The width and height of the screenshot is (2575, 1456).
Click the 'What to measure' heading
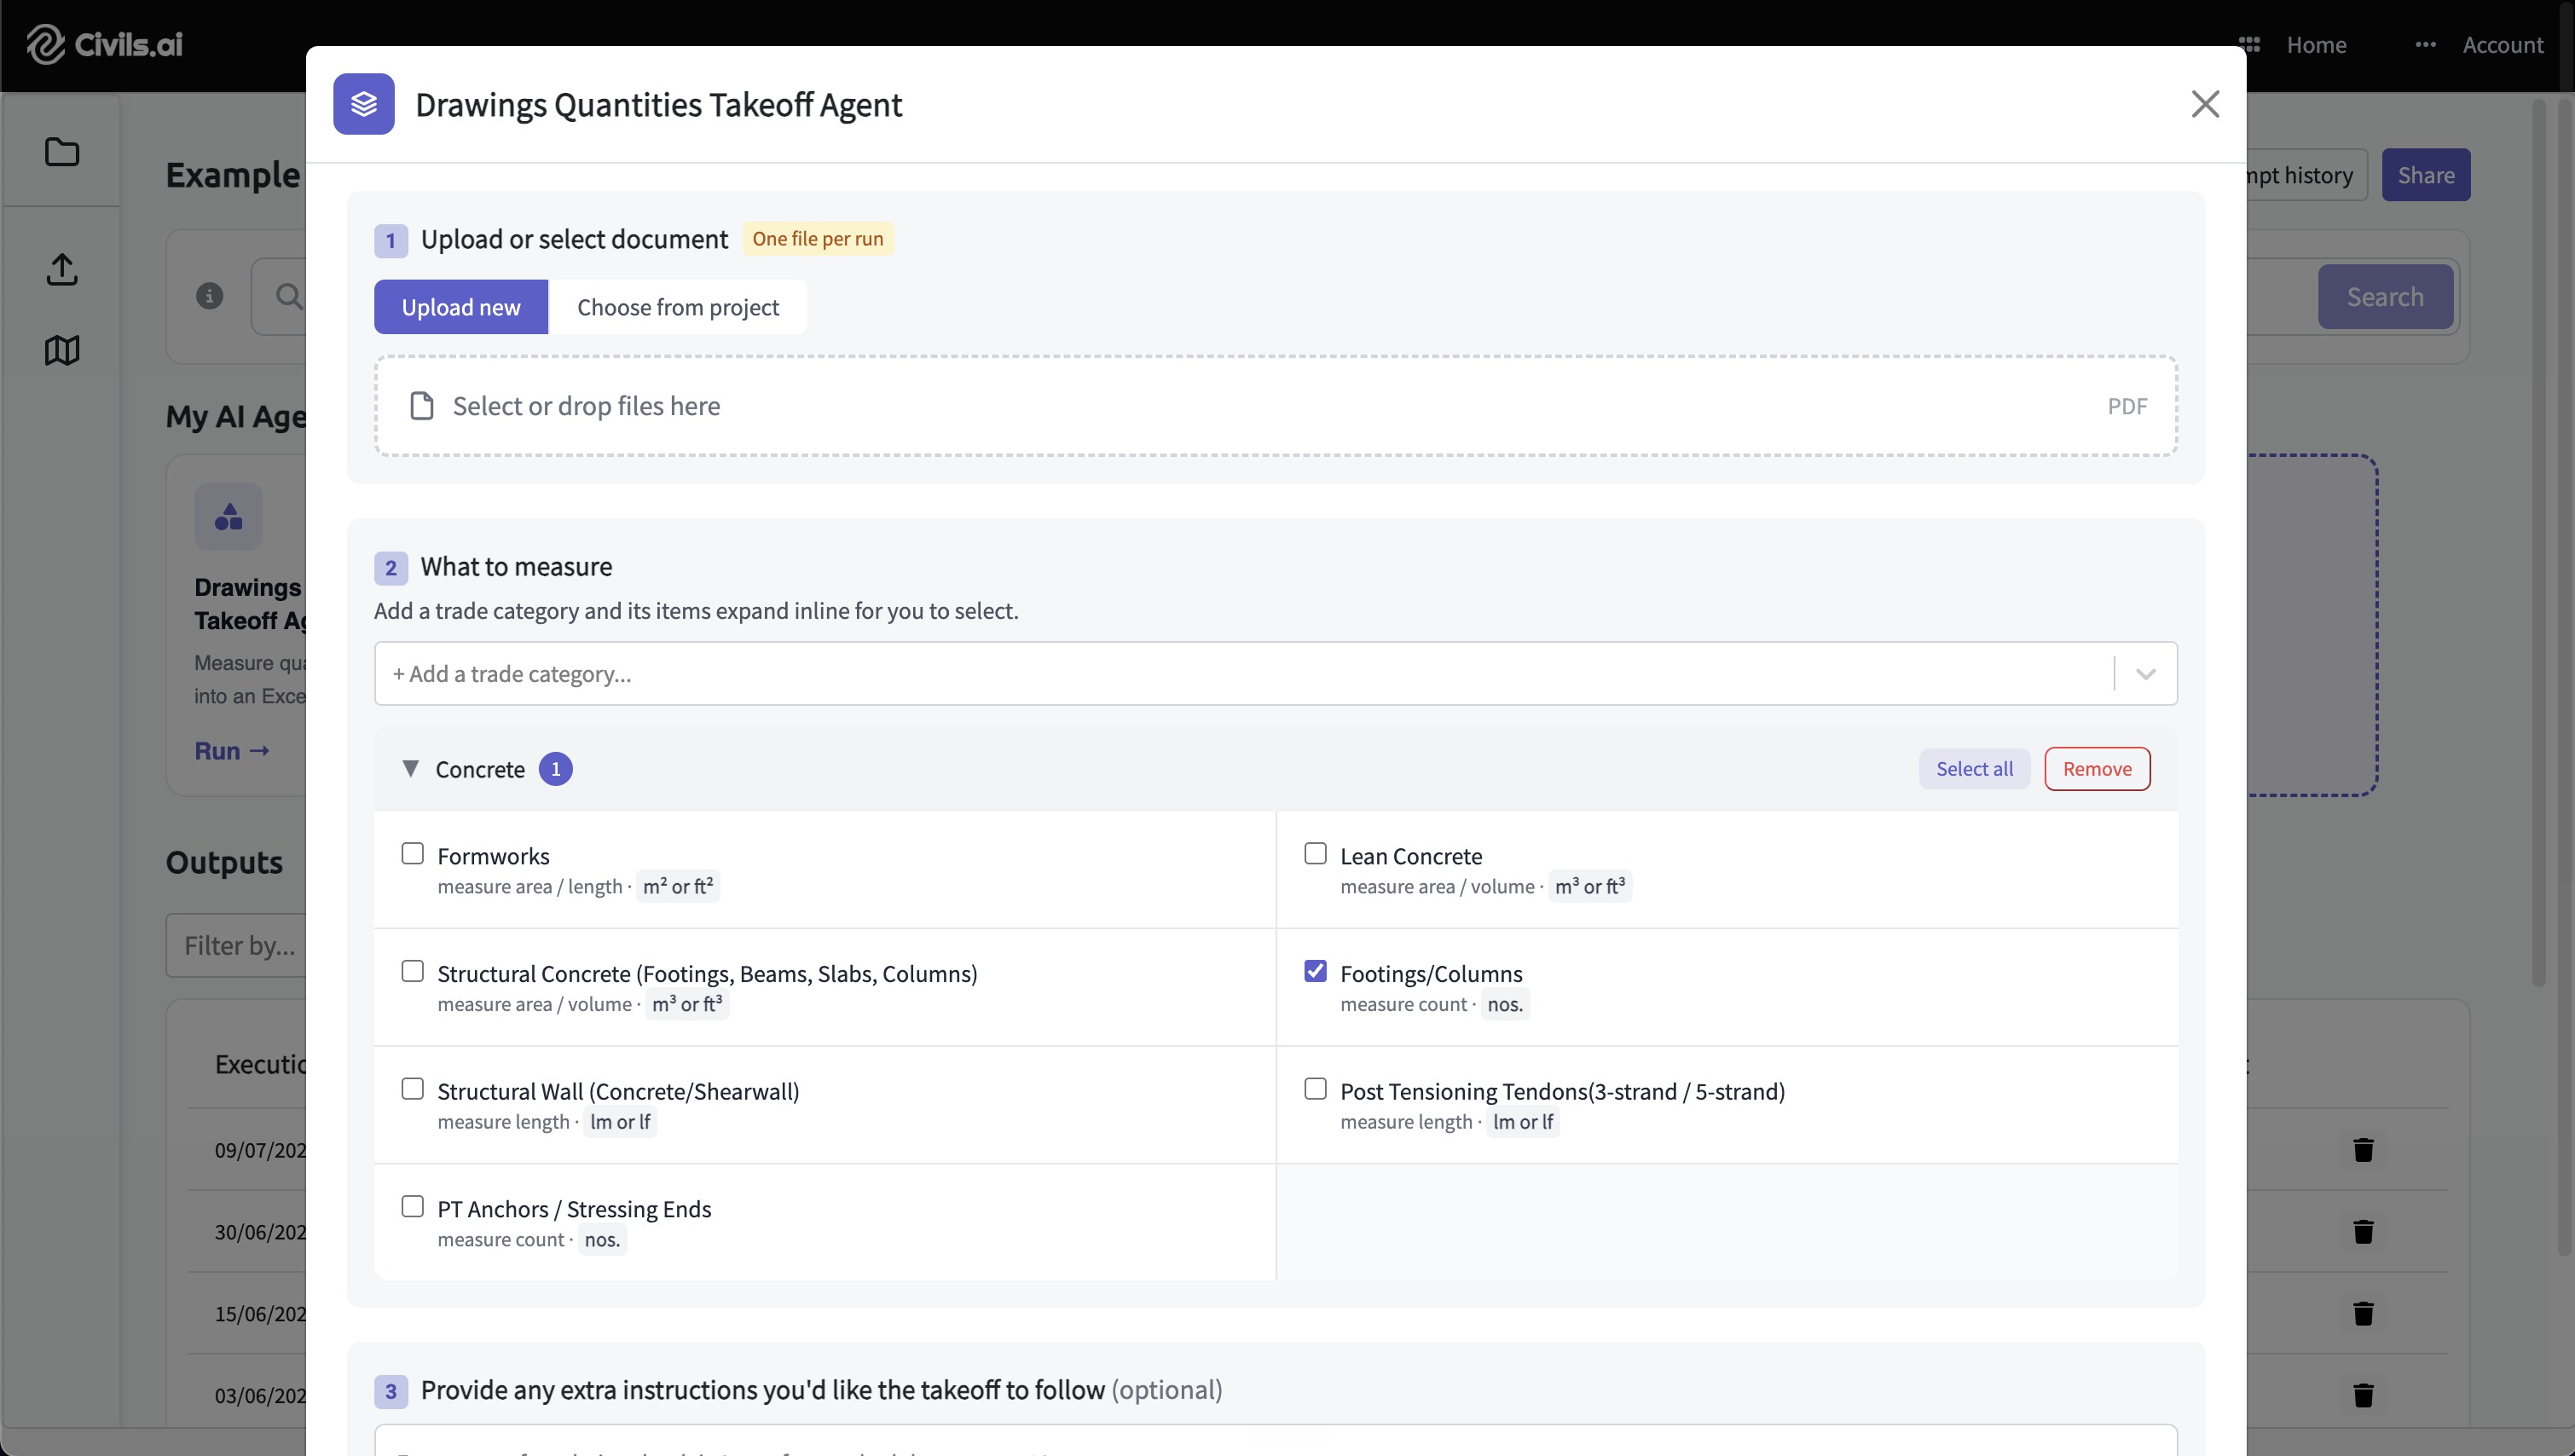click(516, 567)
